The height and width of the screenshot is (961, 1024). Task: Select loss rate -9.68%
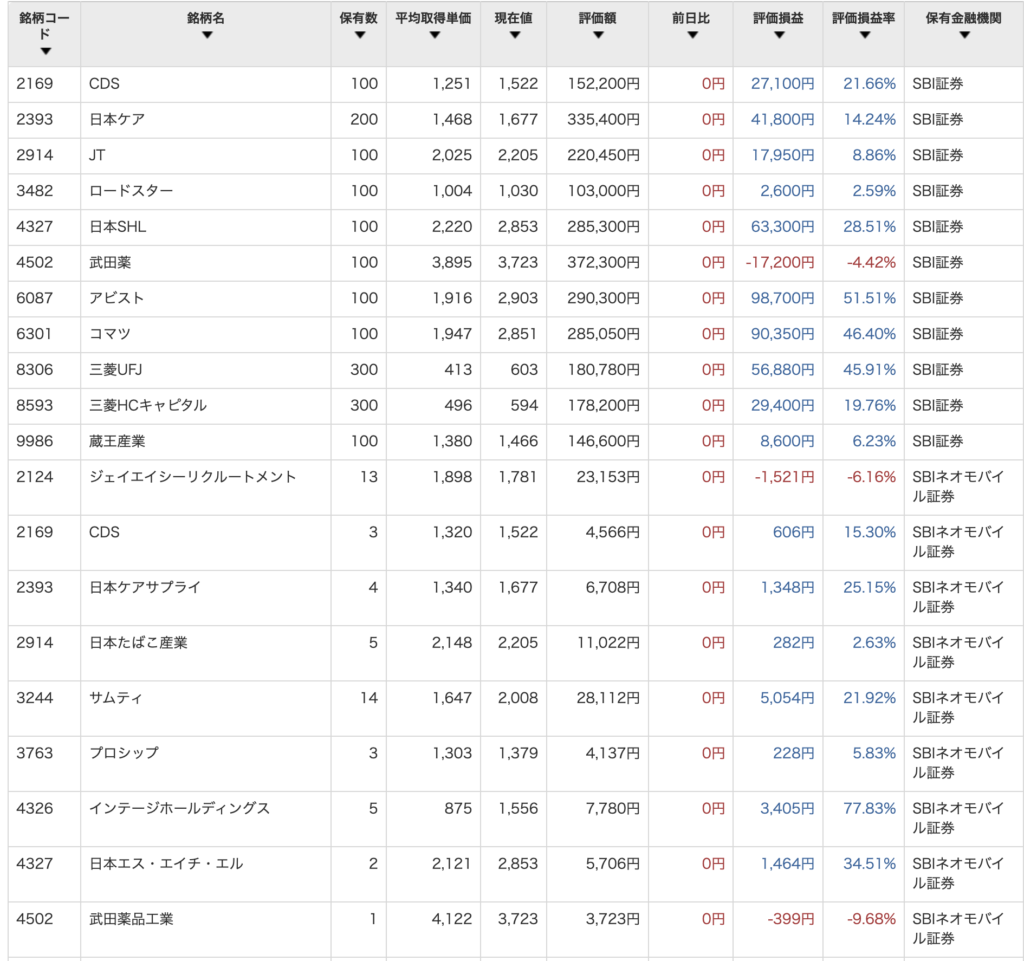[871, 919]
